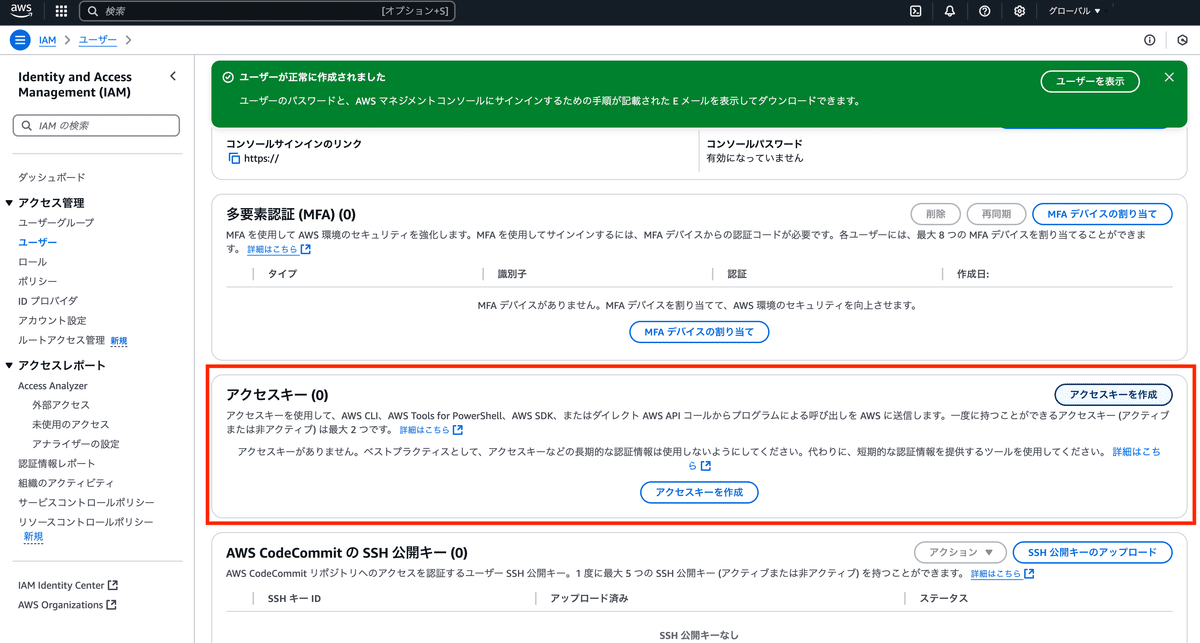Click the ユーザーを表示 button
This screenshot has height=643, width=1200.
tap(1090, 83)
